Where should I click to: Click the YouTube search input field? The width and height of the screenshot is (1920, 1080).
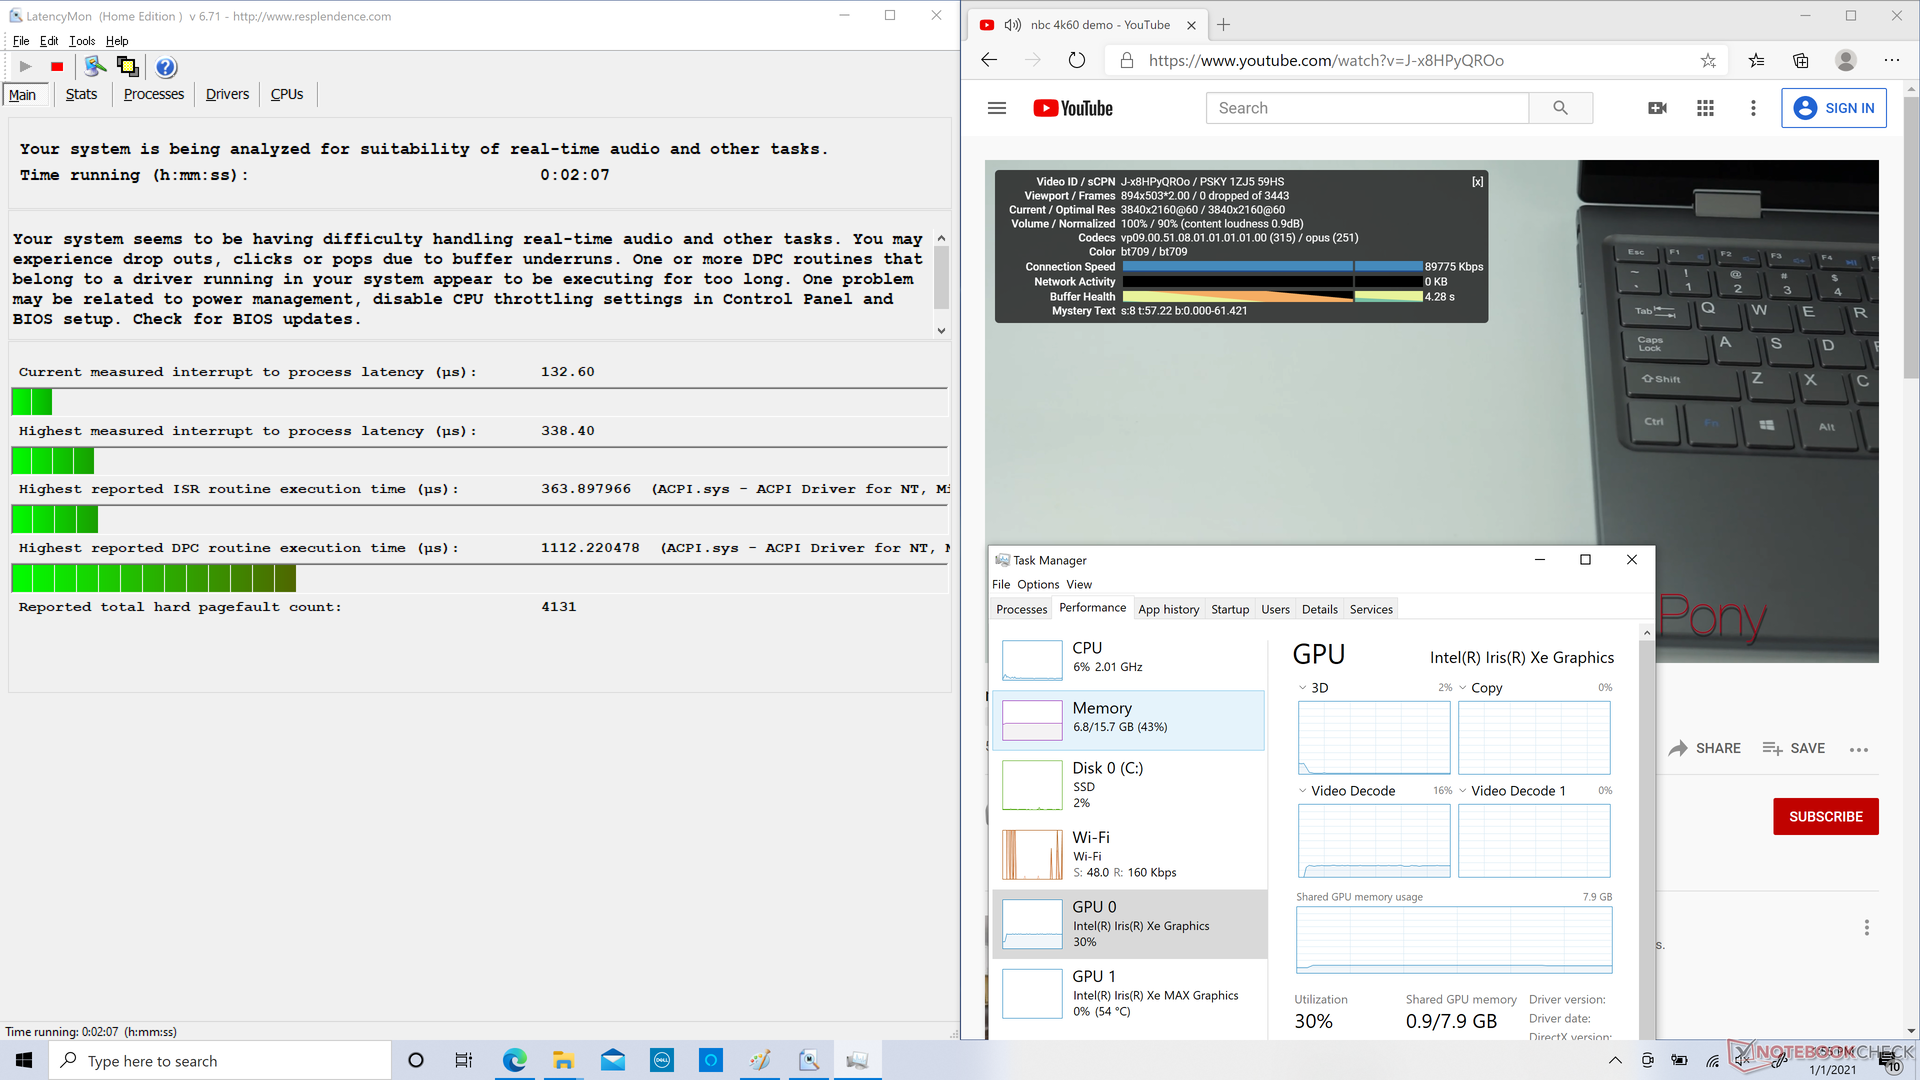click(1367, 108)
